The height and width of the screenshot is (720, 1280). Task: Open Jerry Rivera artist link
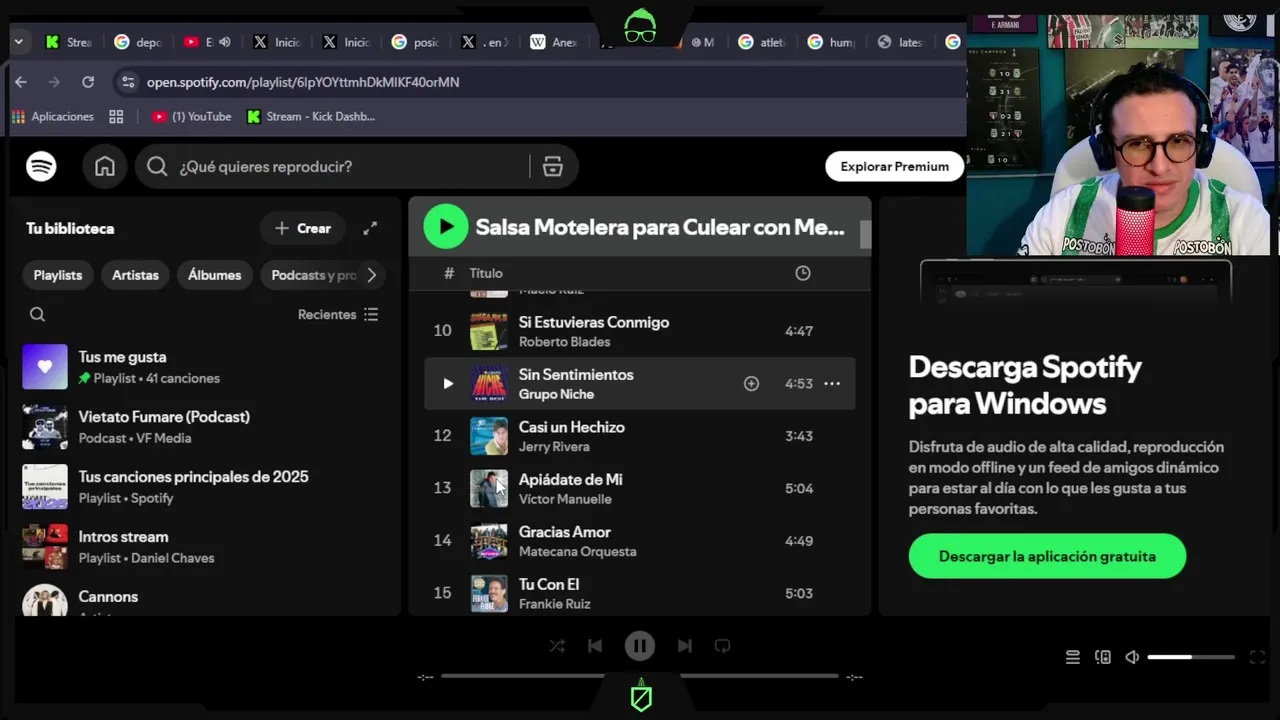tap(554, 447)
